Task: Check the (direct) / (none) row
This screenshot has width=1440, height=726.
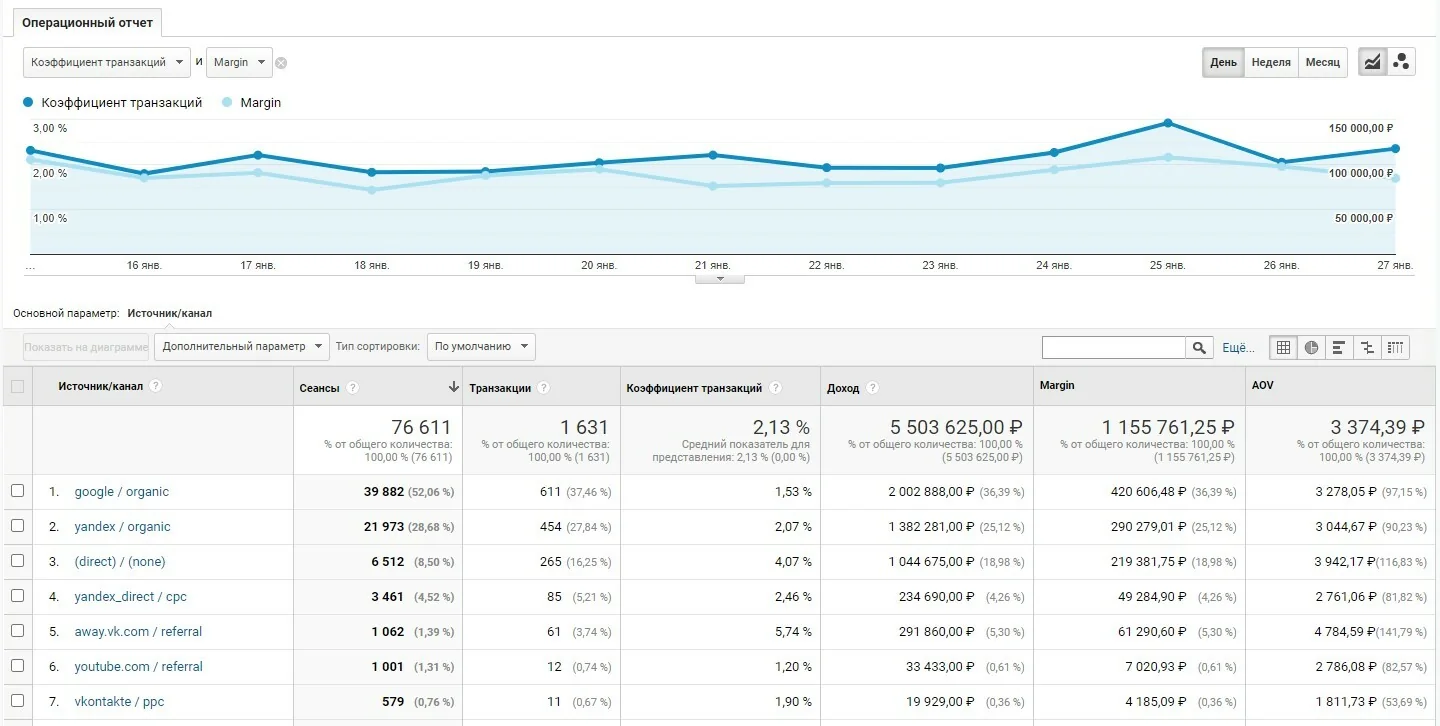Action: click(x=17, y=561)
